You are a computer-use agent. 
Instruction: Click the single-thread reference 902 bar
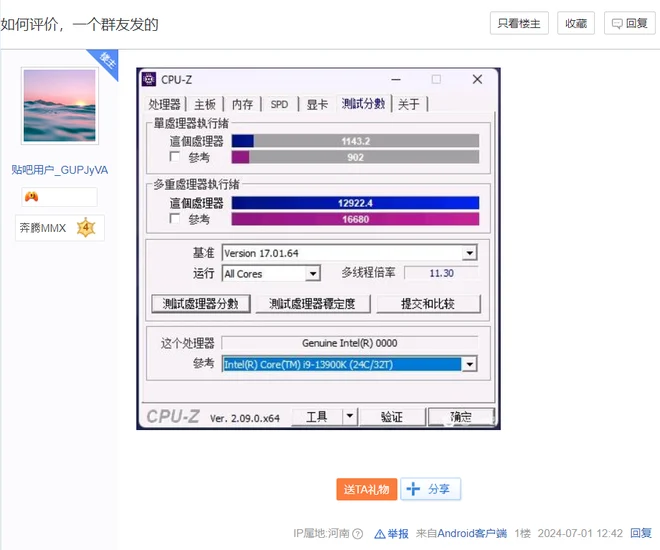[355, 157]
